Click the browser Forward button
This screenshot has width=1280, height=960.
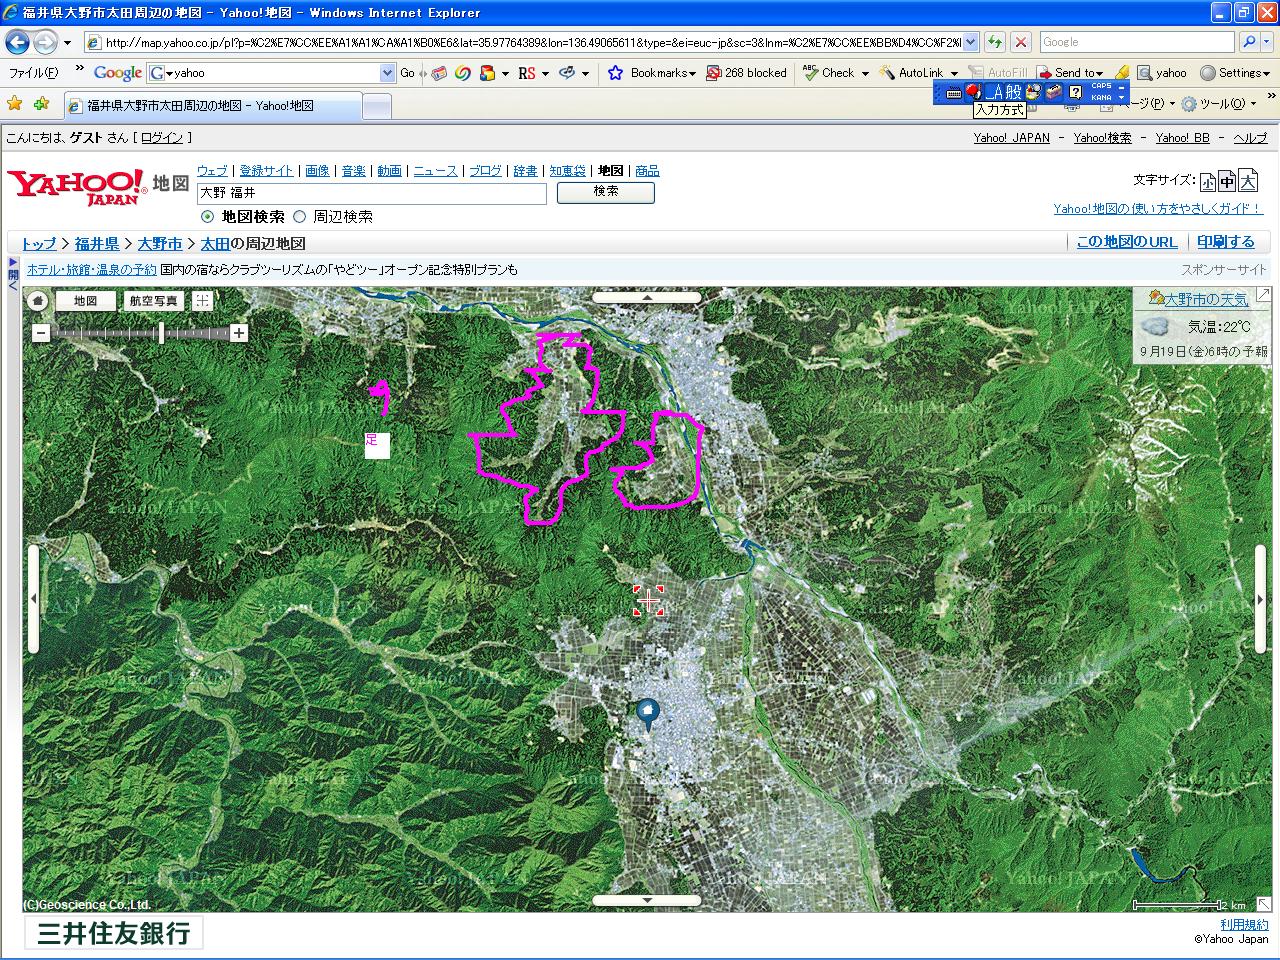pyautogui.click(x=45, y=42)
